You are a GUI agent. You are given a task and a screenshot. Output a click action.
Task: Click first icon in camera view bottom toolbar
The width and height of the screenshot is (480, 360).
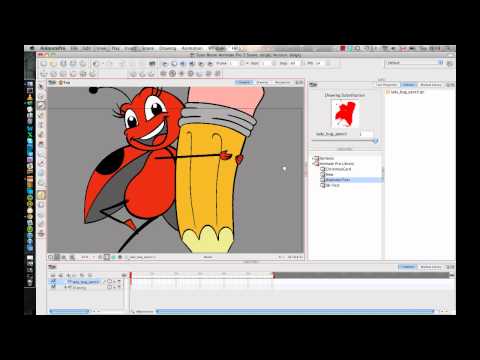pyautogui.click(x=51, y=257)
